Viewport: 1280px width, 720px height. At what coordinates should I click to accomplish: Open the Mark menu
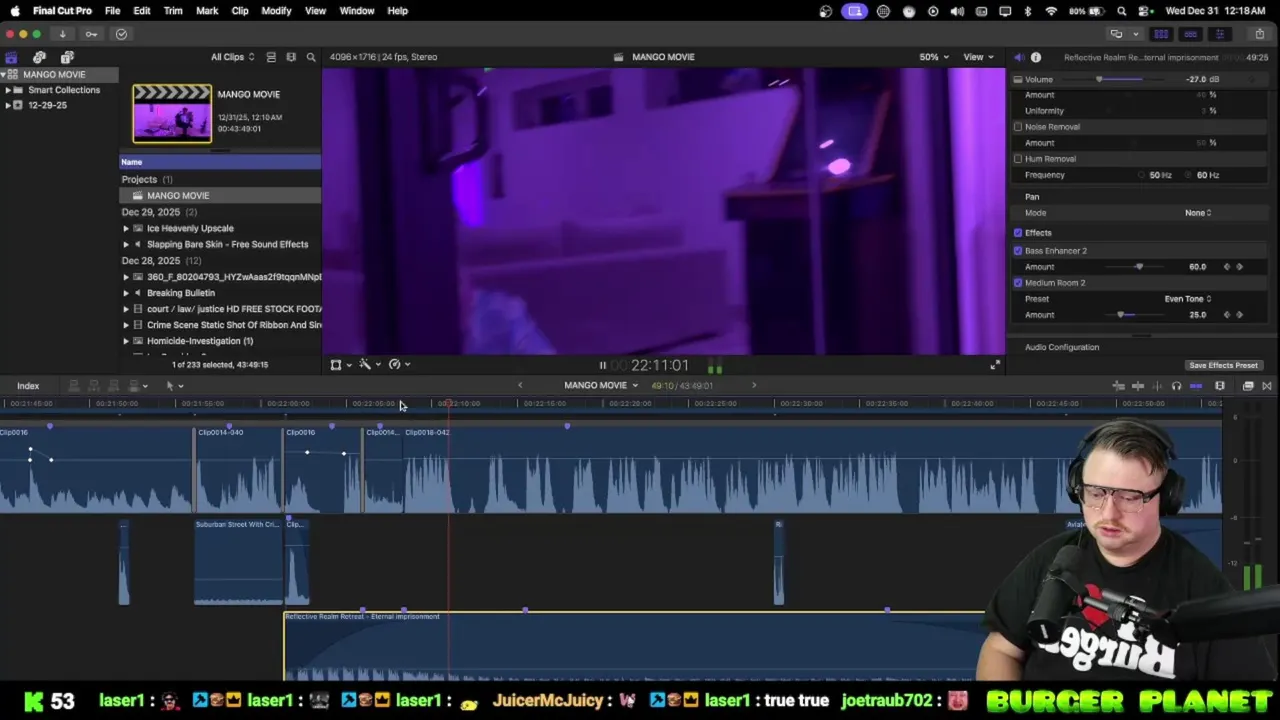coord(207,11)
